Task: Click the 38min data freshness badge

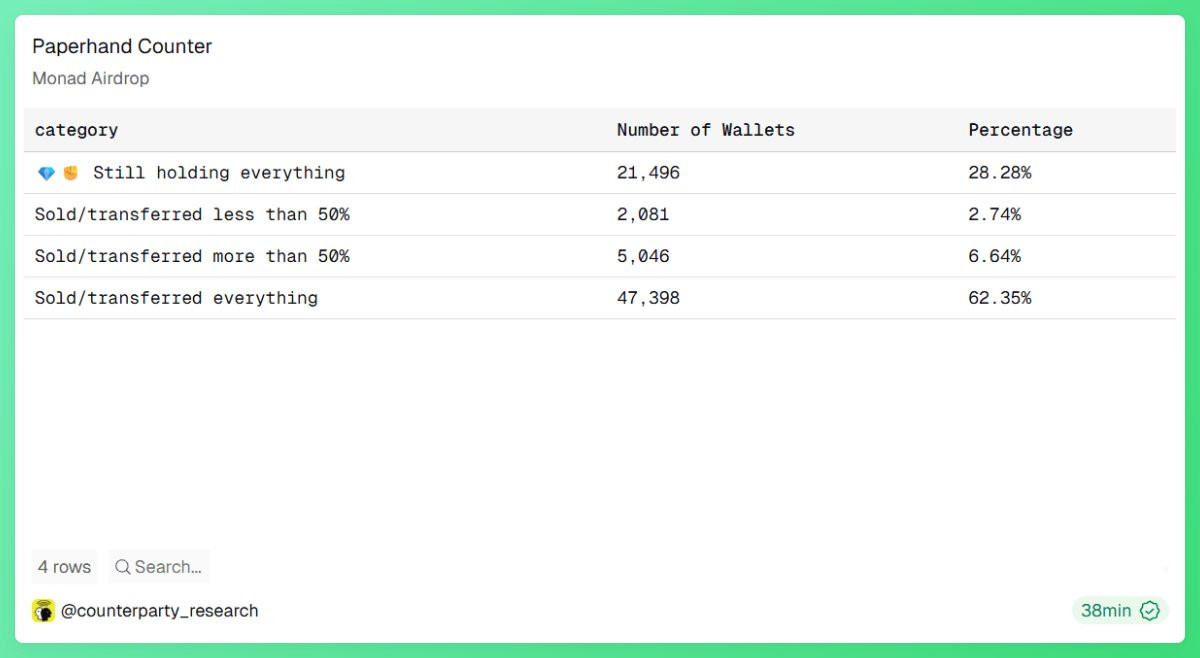Action: [1106, 611]
